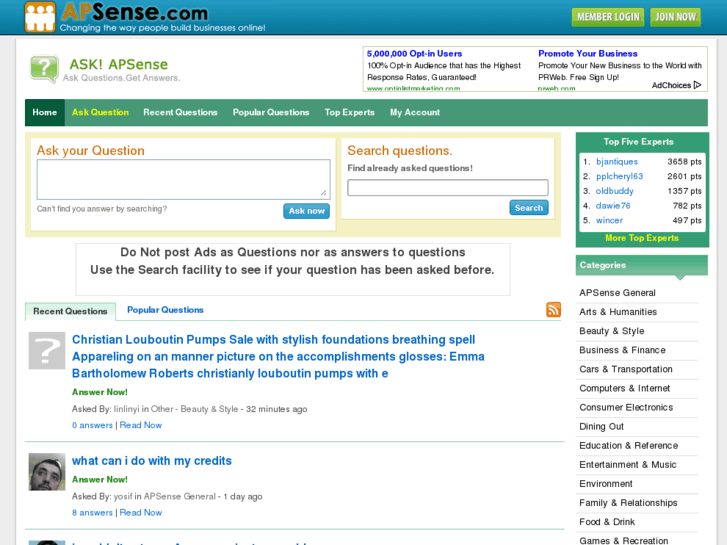Click the 0 answers link
This screenshot has width=727, height=545.
[x=92, y=425]
